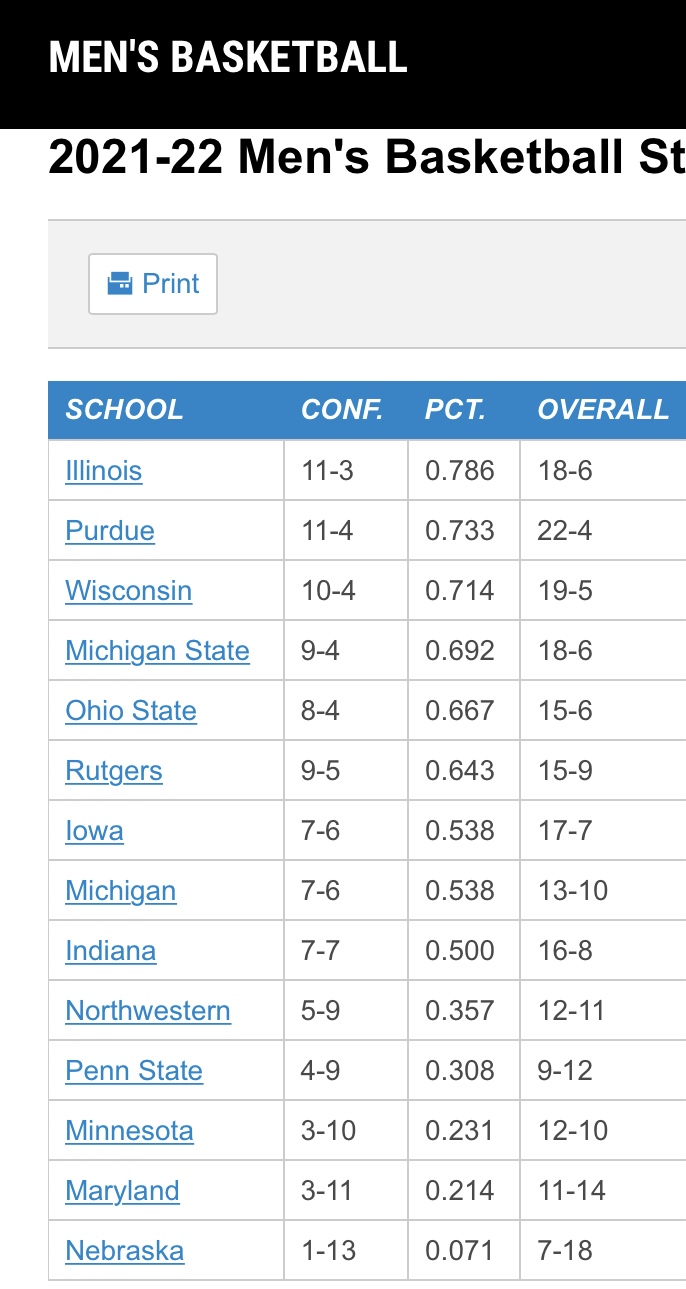Open the Illinois team link
686x1289 pixels.
[104, 471]
